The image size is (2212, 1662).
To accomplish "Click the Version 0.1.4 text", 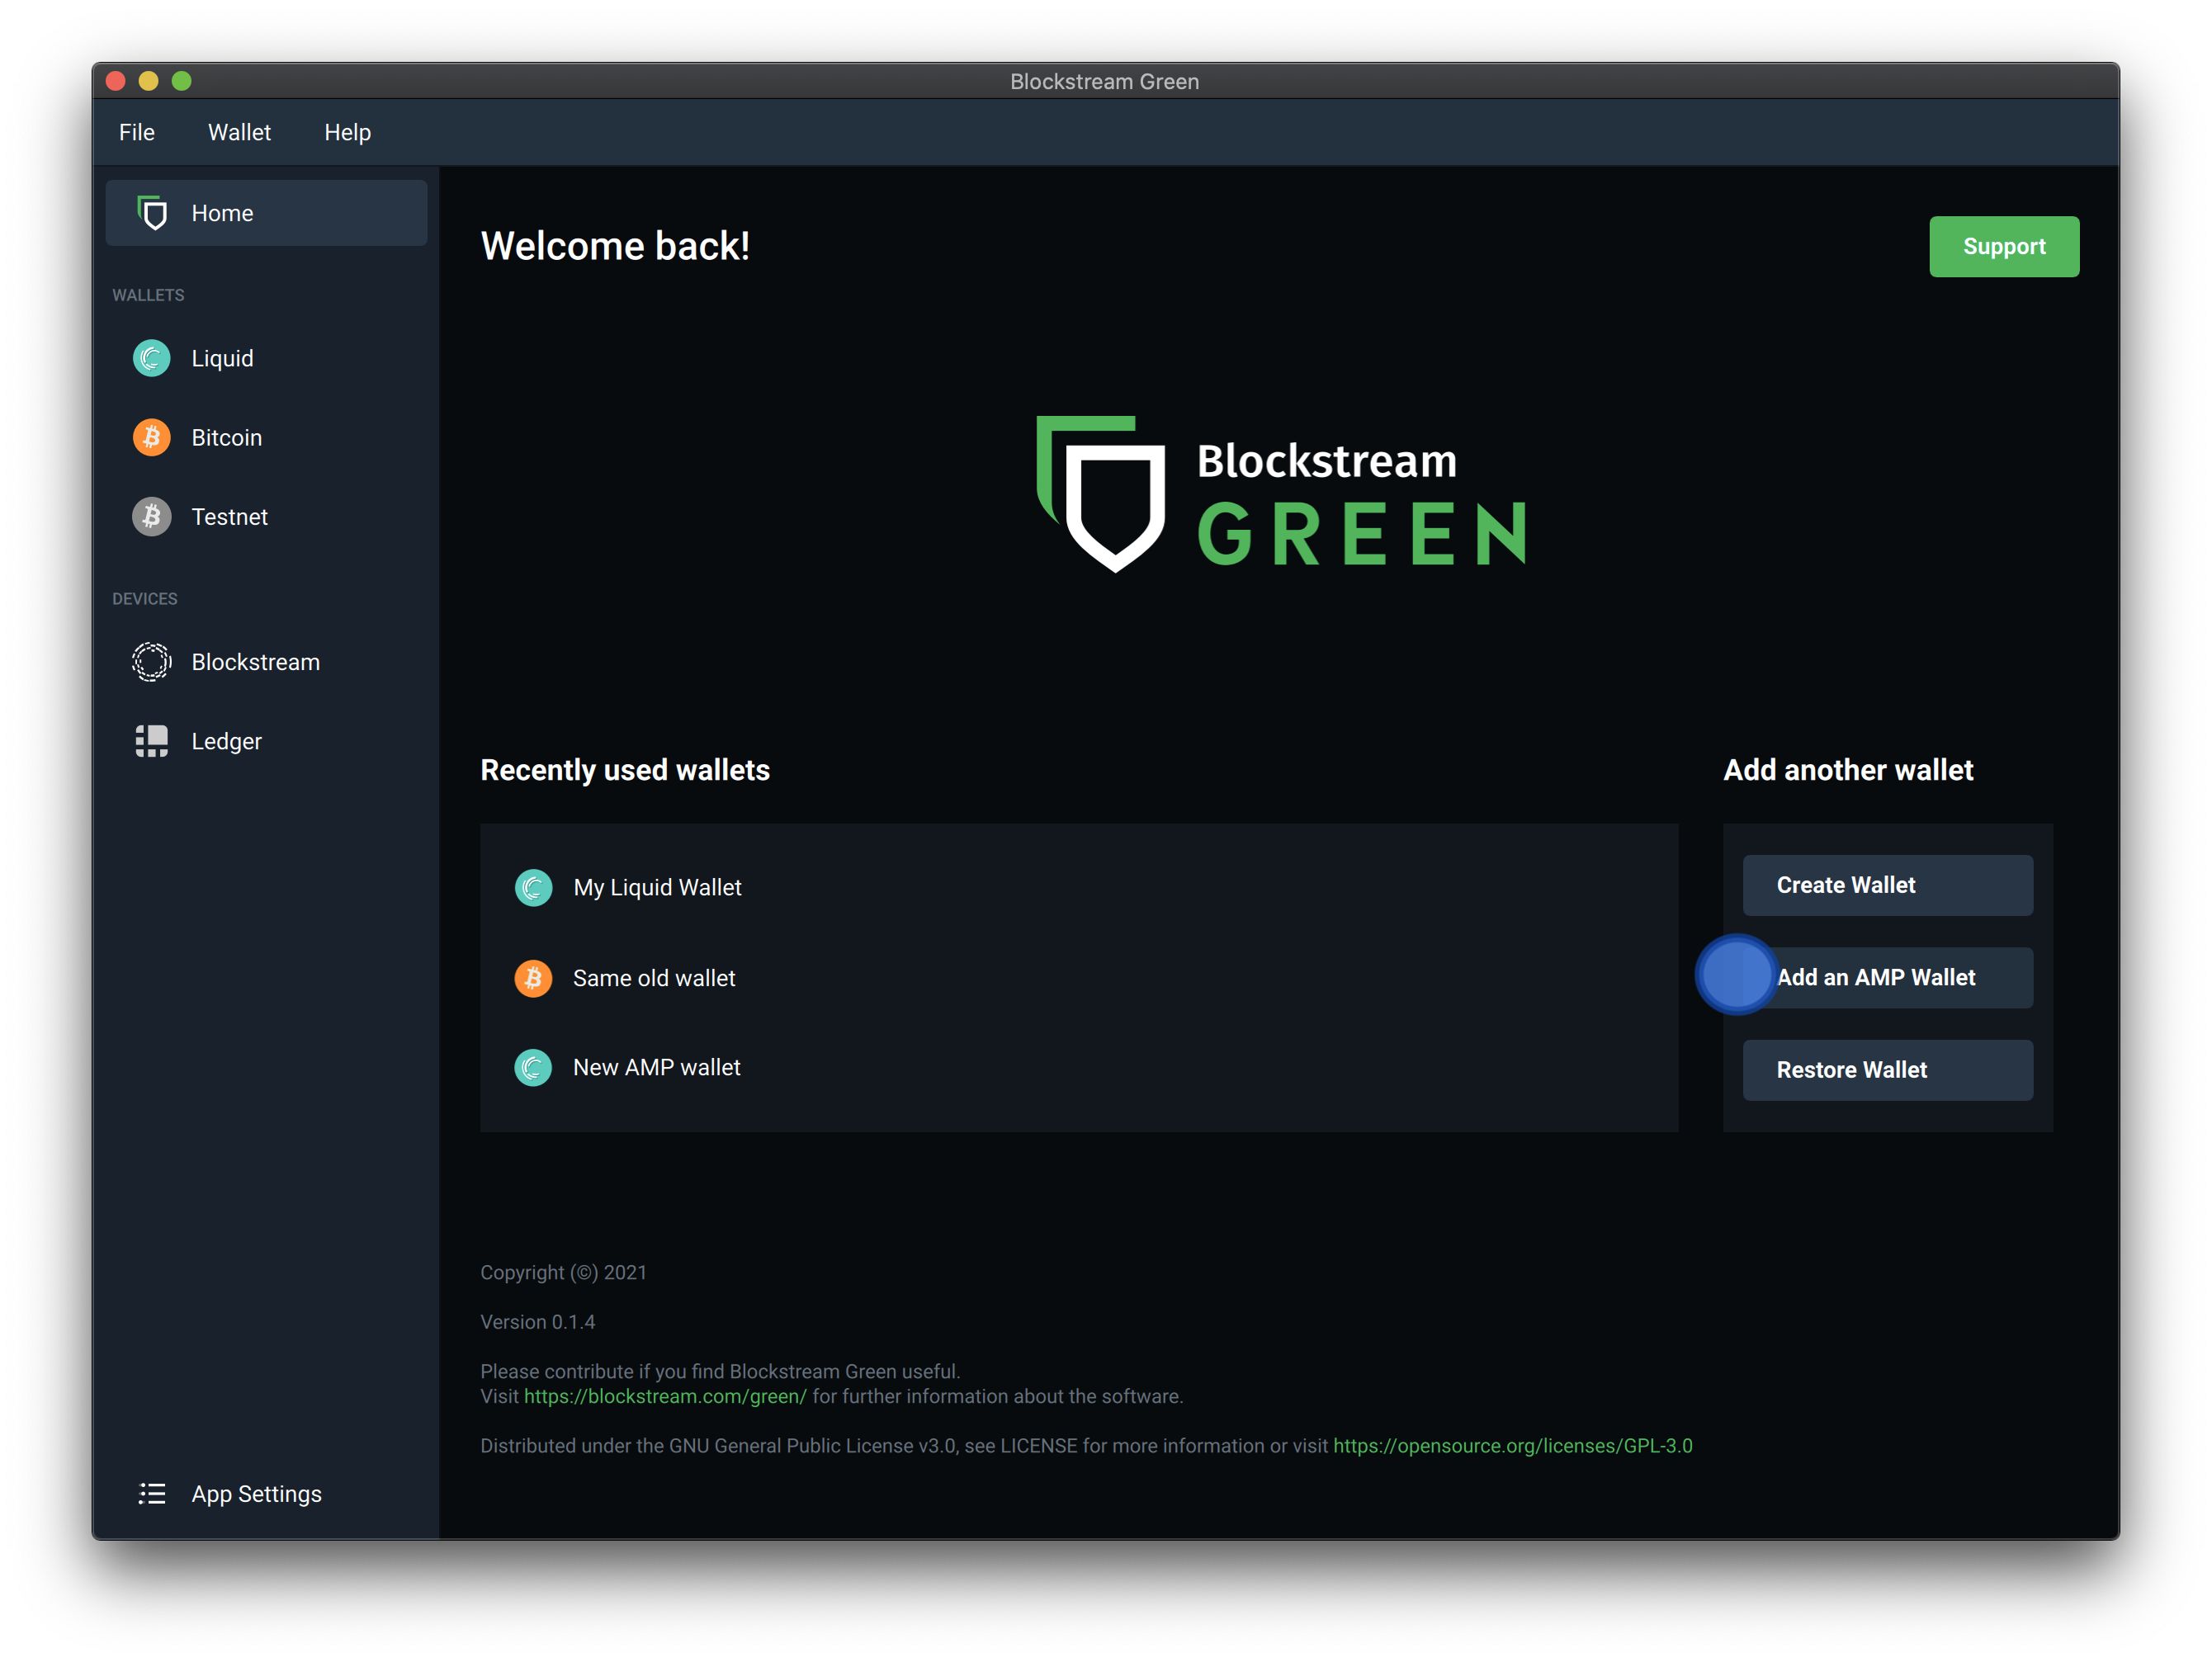I will [538, 1322].
